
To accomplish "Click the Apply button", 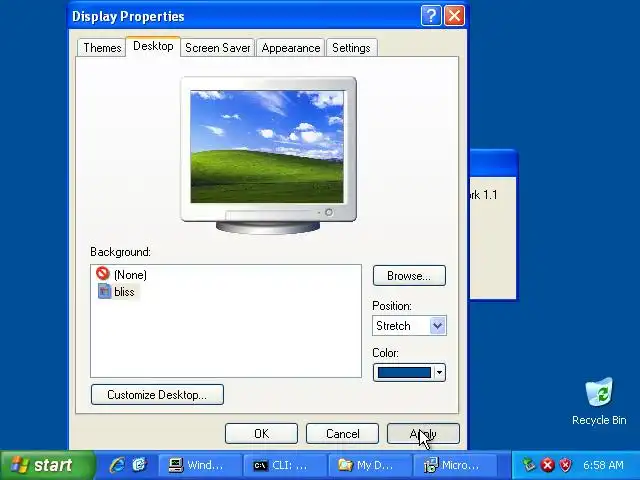I will (x=423, y=433).
